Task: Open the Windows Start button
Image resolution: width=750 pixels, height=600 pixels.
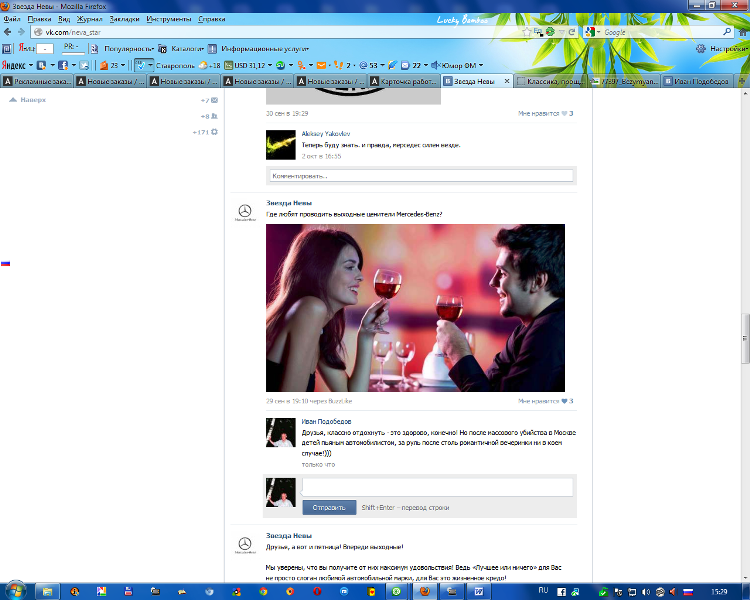Action: point(15,591)
